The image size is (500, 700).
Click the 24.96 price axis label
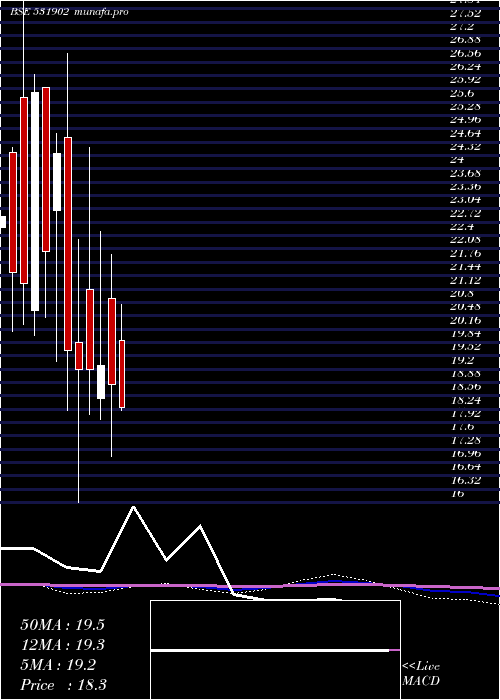tap(466, 120)
